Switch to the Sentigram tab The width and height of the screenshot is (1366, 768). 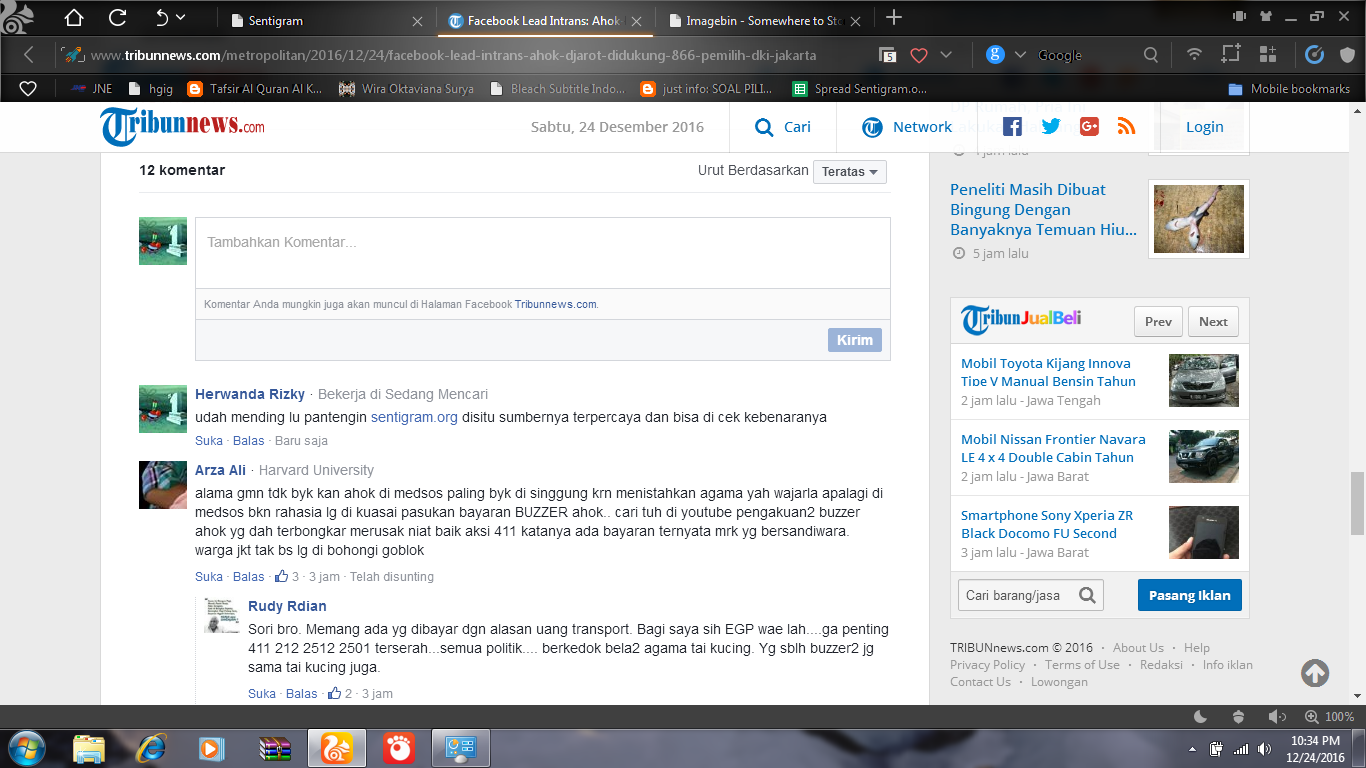click(275, 20)
